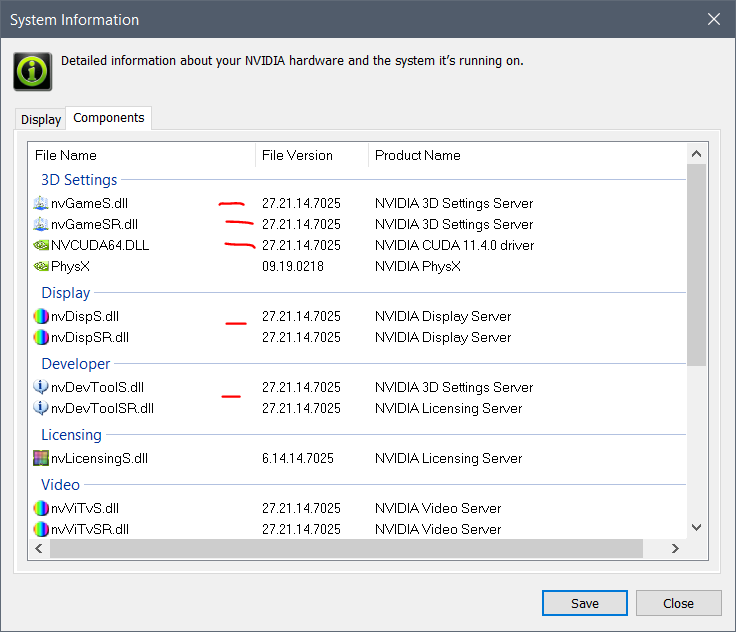Viewport: 736px width, 632px height.
Task: Click PhysX version 09.19.0218
Action: click(x=293, y=266)
